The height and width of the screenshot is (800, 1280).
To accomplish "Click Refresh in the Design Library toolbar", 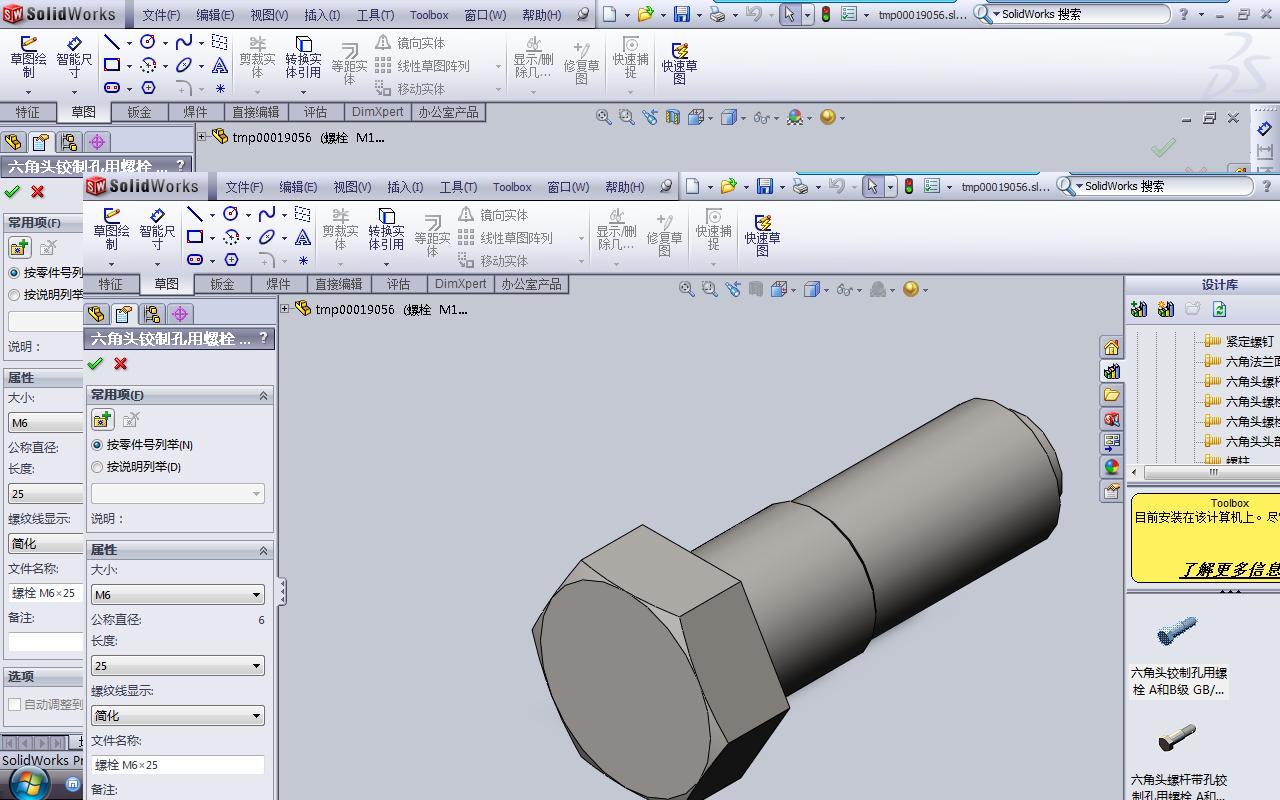I will 1219,309.
